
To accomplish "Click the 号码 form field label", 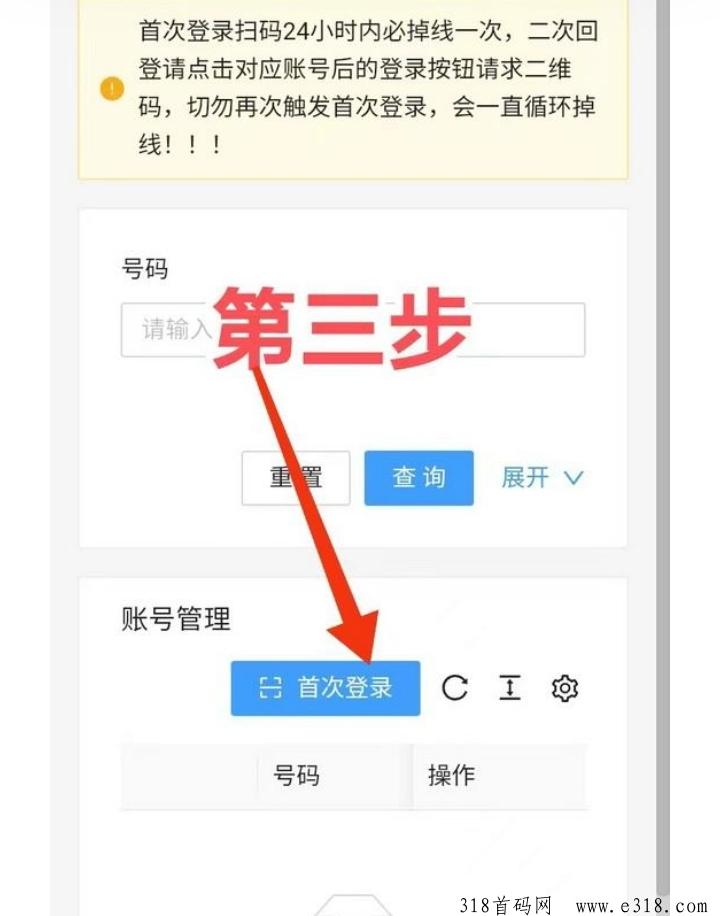I will coord(144,269).
